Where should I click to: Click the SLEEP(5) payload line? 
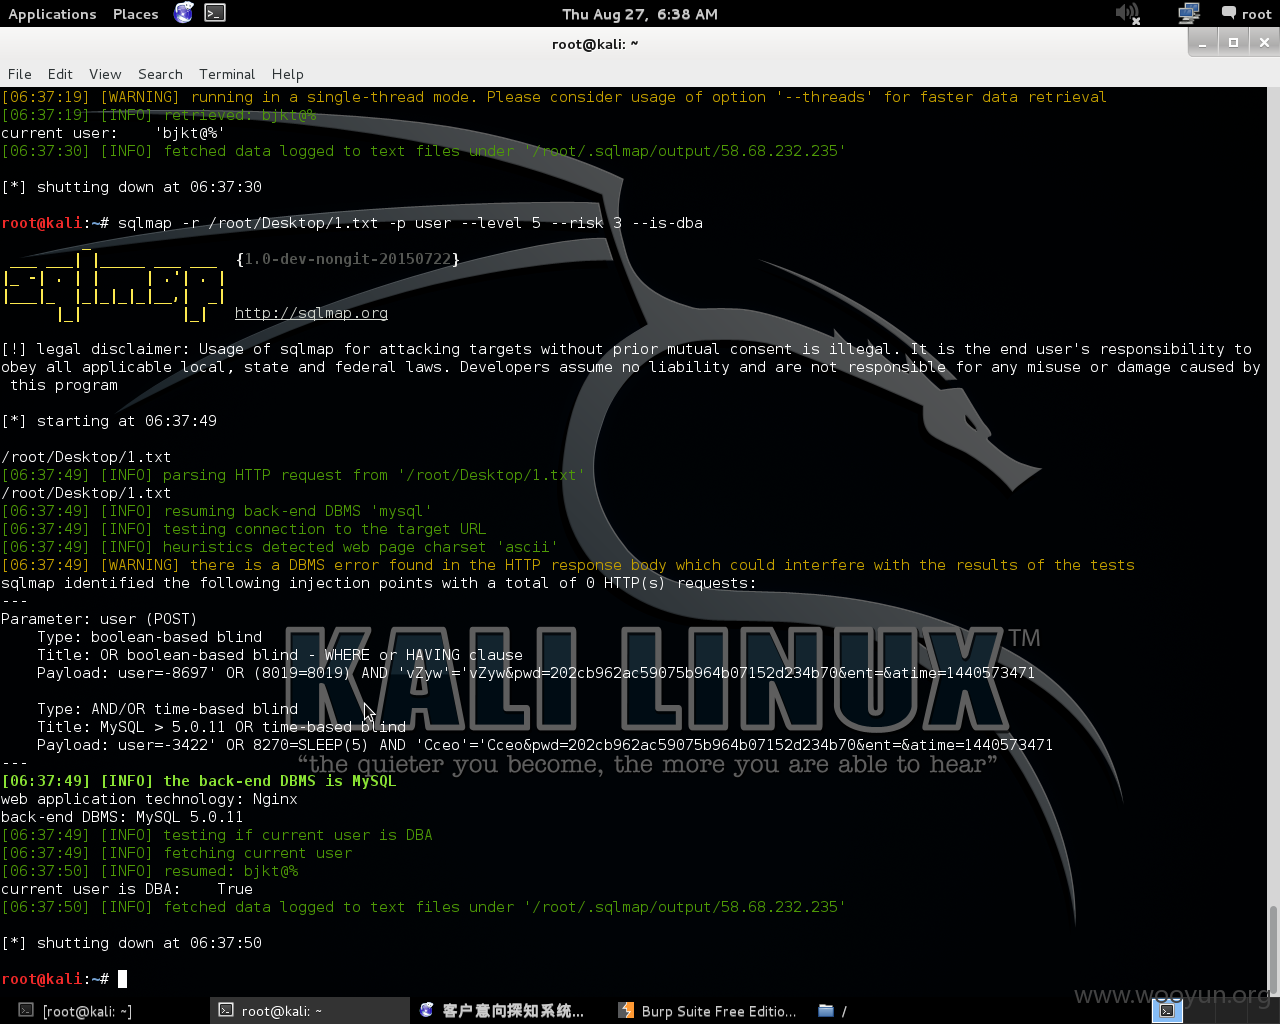coord(545,745)
